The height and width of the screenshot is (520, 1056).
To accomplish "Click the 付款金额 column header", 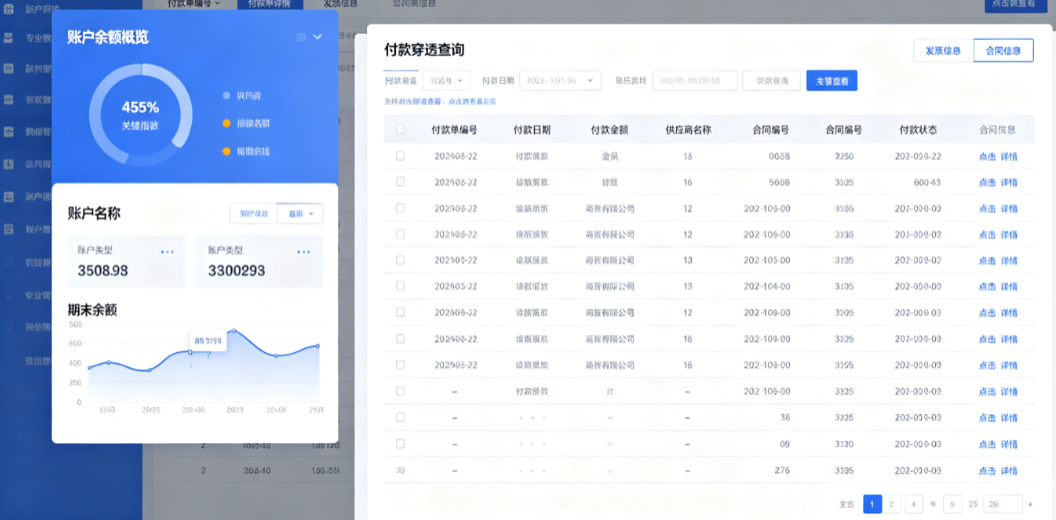I will point(609,130).
